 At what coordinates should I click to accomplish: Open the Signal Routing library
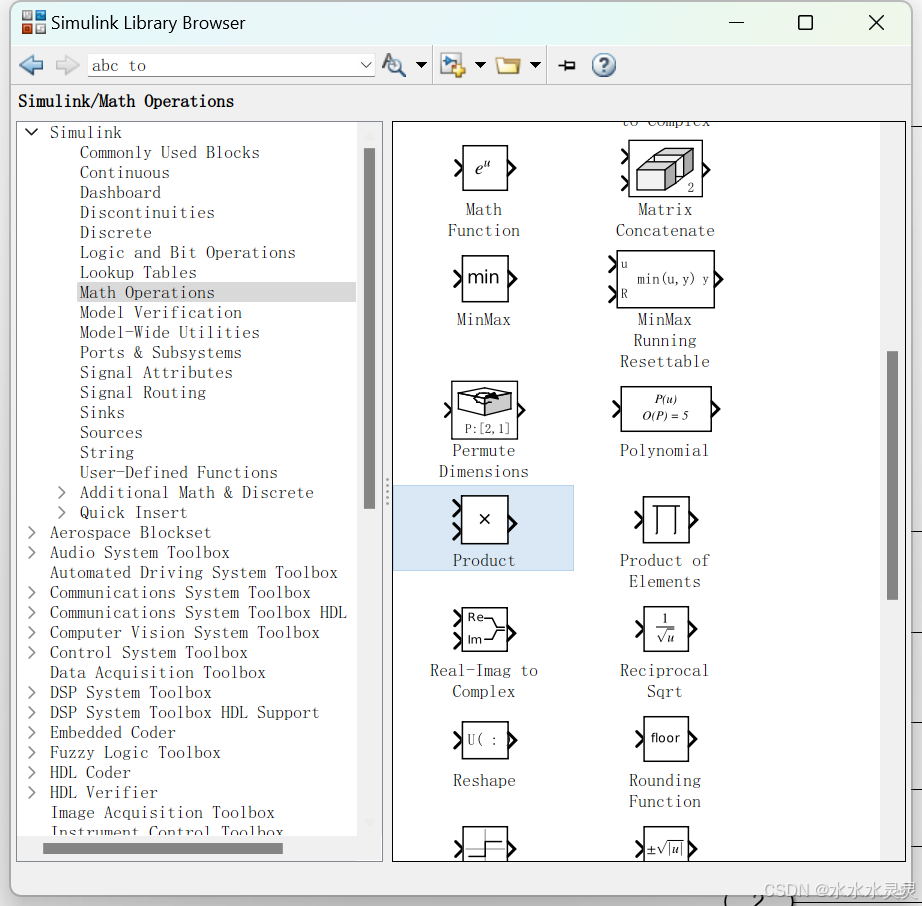[143, 392]
